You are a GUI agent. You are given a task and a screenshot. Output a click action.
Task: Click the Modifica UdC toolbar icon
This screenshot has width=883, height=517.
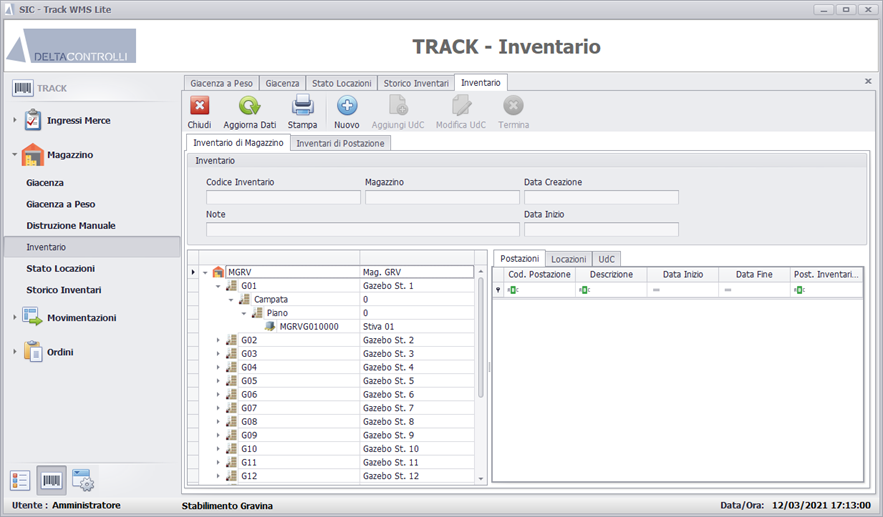(461, 105)
